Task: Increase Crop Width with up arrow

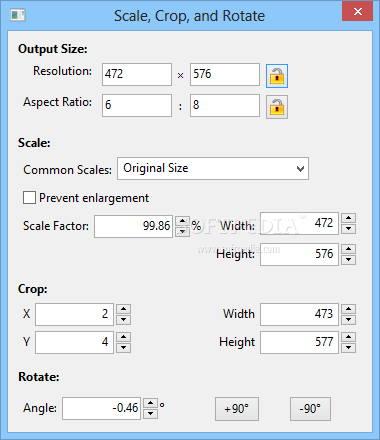Action: tap(348, 309)
